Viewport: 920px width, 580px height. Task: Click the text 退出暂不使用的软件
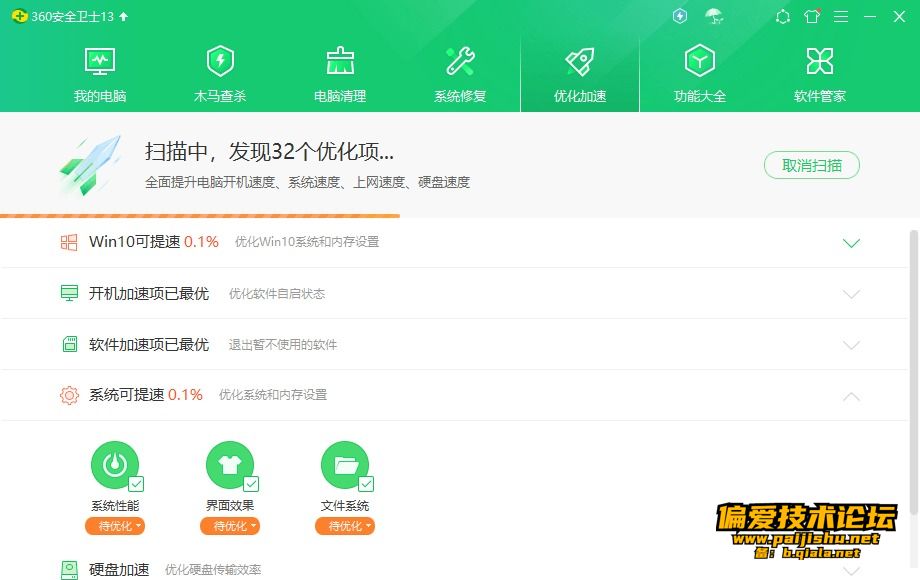(x=282, y=344)
